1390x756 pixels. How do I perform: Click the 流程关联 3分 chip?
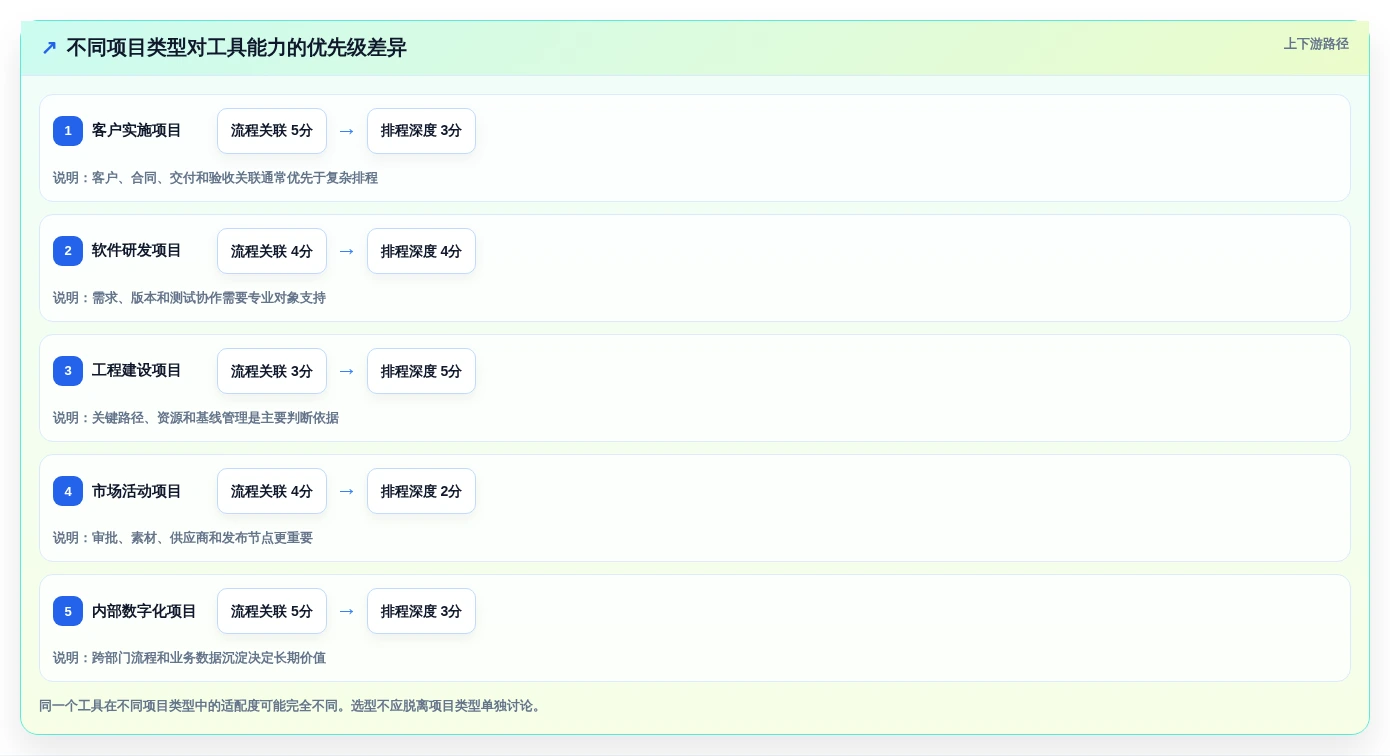coord(272,371)
